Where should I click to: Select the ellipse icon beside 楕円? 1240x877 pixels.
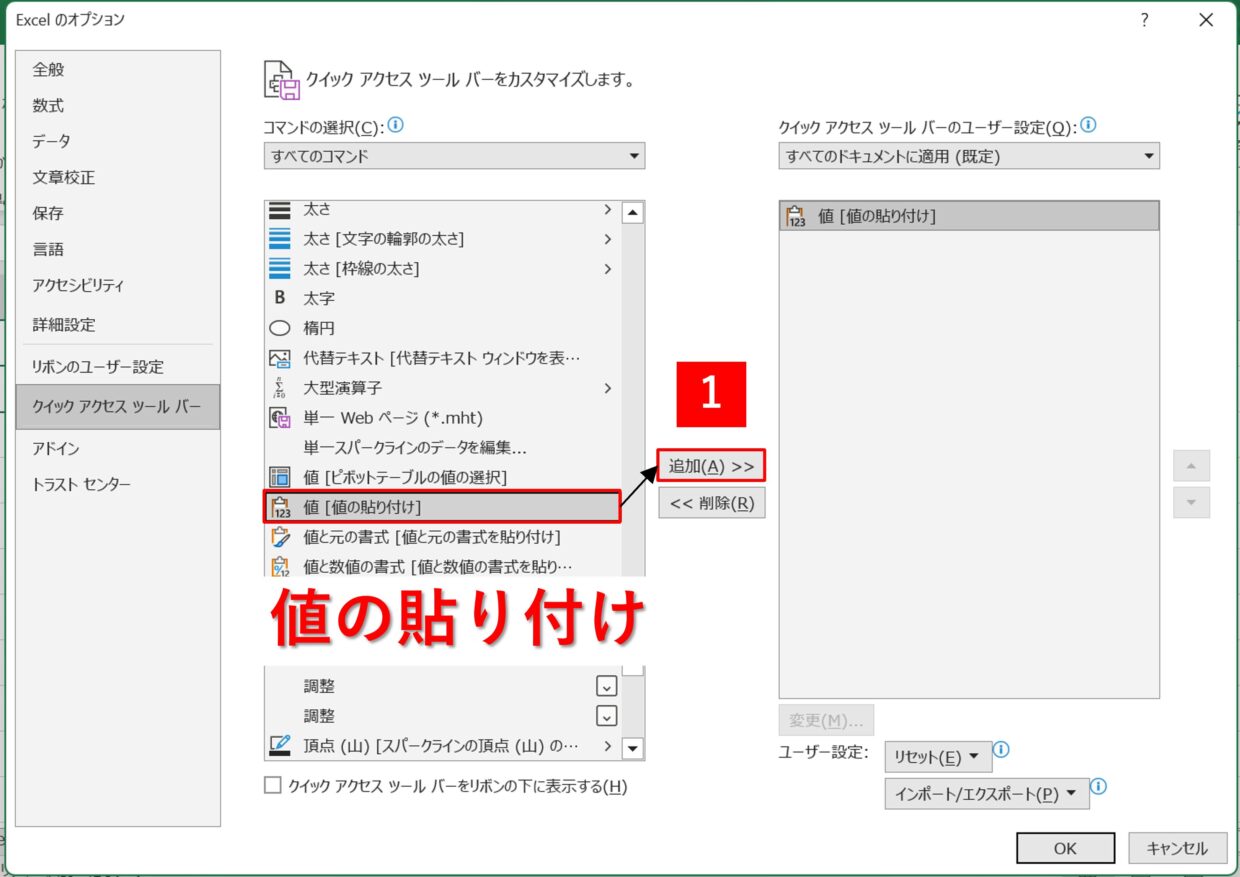(280, 328)
